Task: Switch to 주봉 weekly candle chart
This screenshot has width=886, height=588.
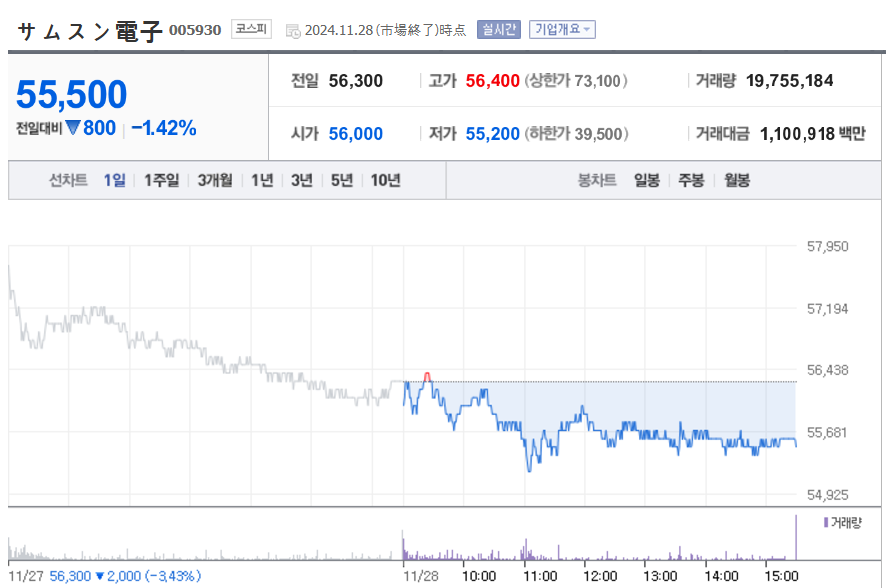Action: tap(691, 180)
